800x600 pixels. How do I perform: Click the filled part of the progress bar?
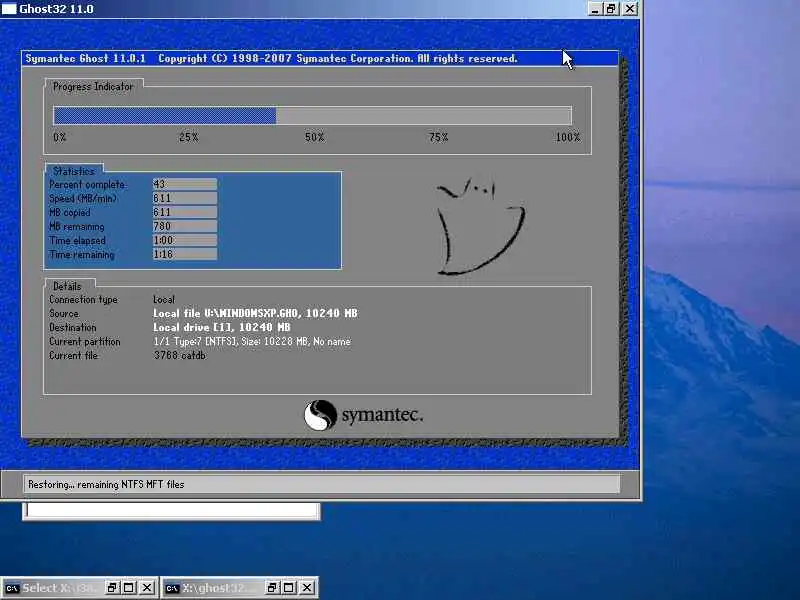(165, 115)
